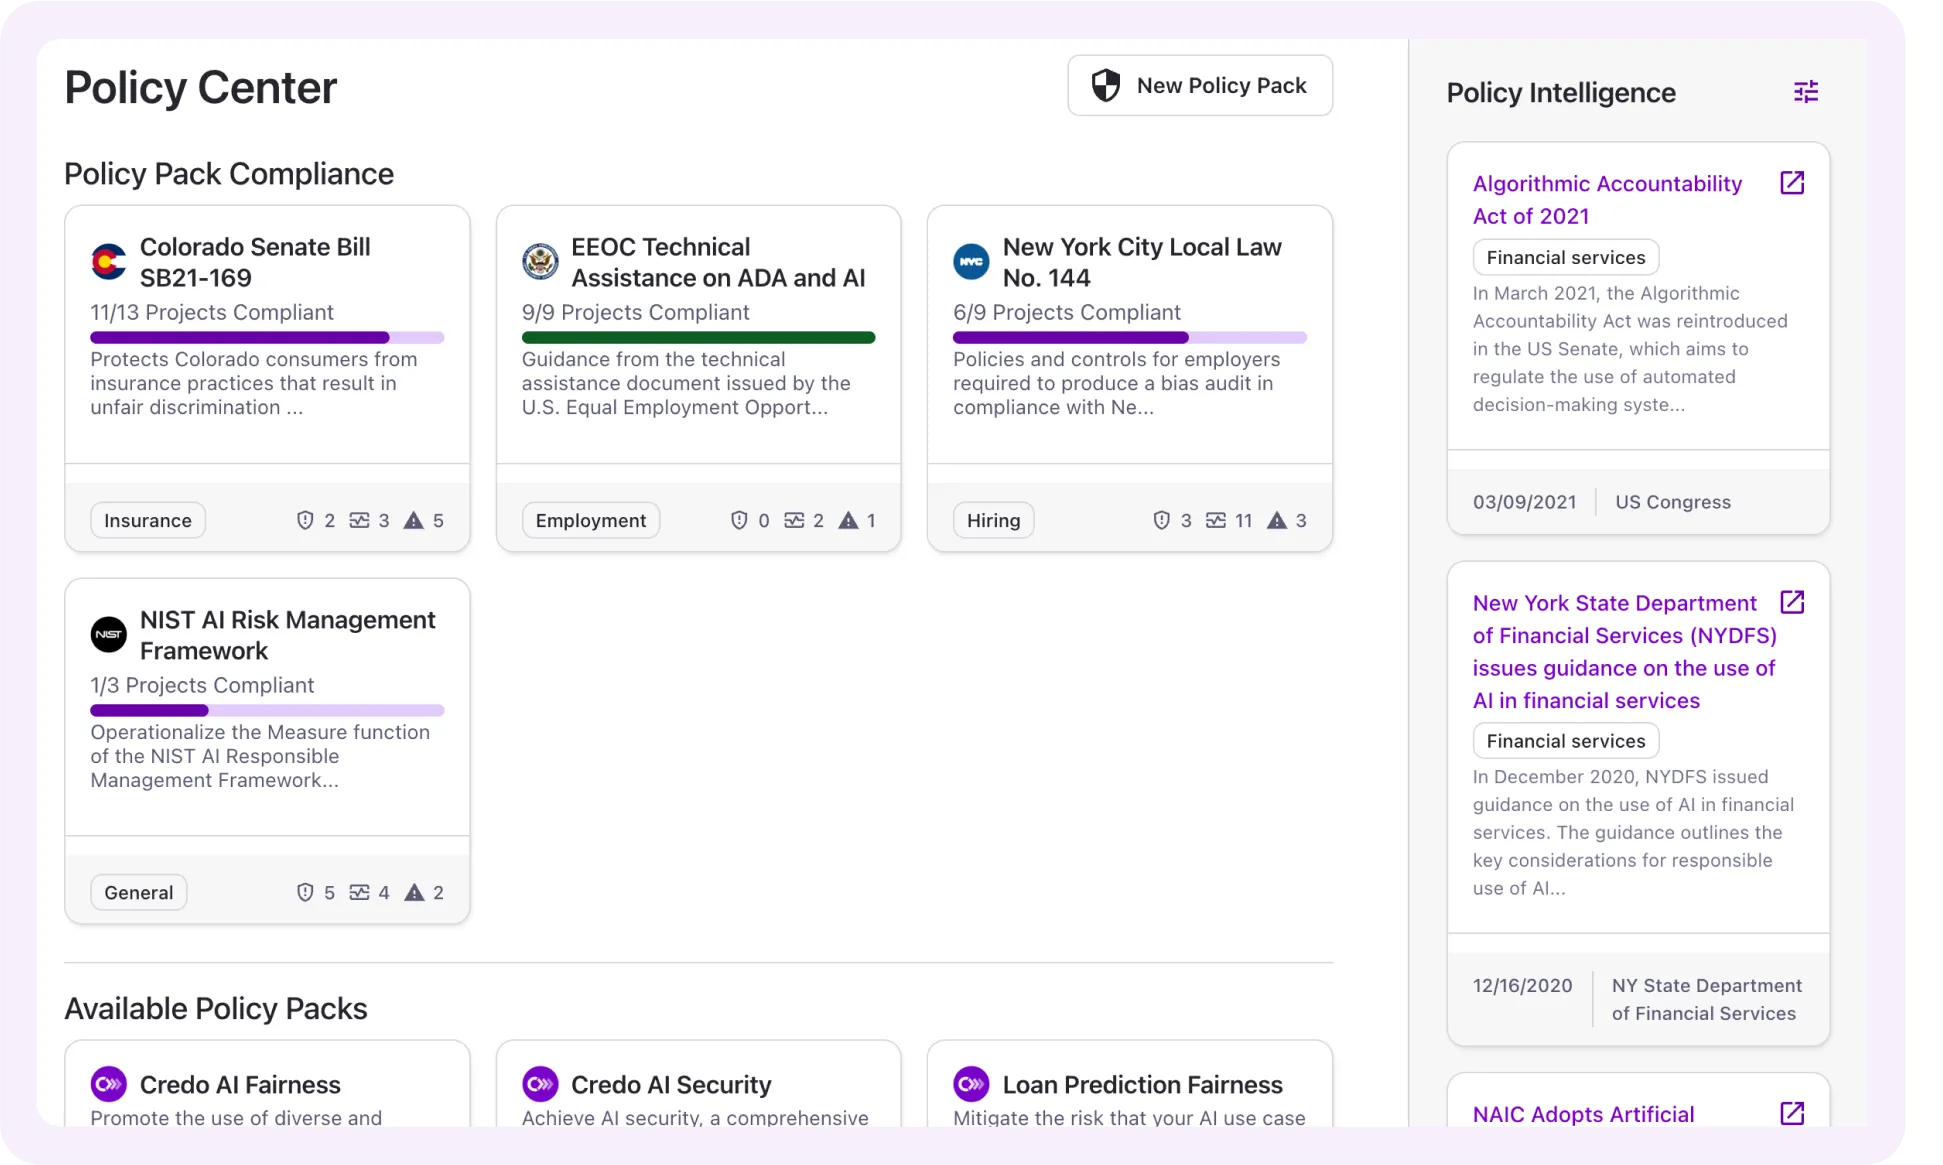Click the shield alert icon on Colorado SB21-169 card

click(x=306, y=520)
